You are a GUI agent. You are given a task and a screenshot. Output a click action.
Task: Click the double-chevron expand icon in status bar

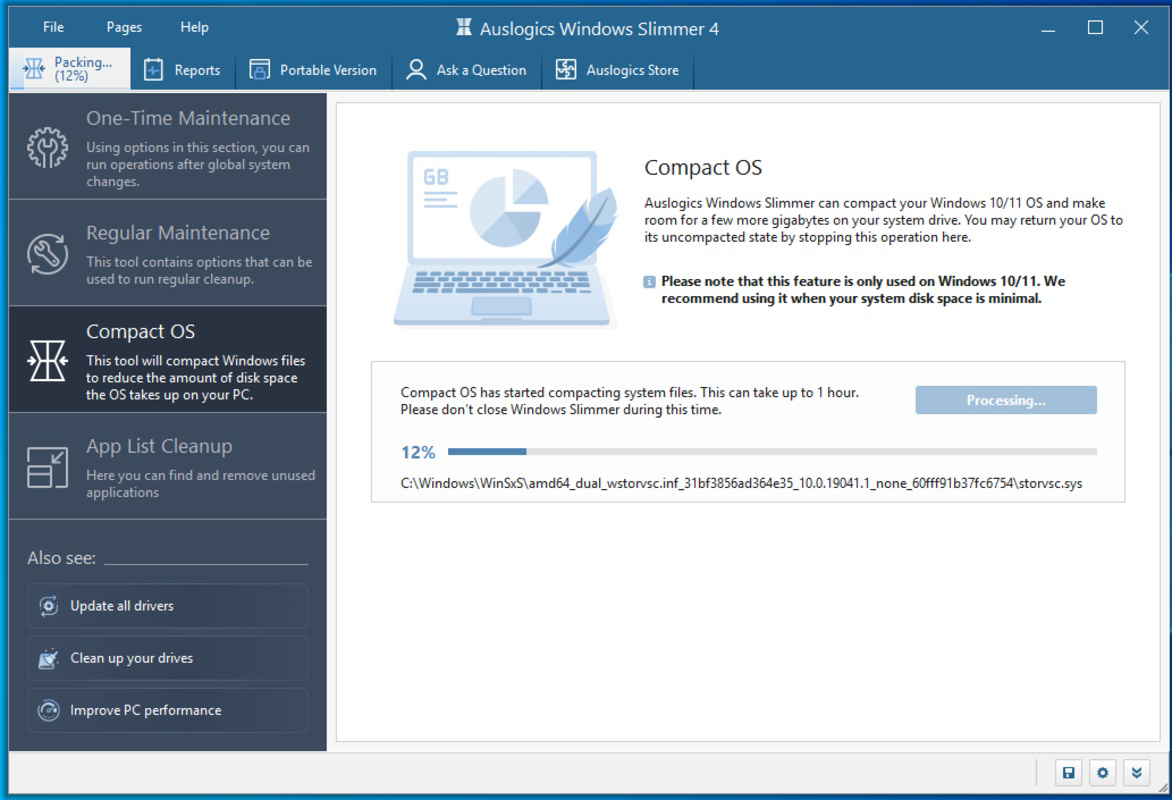click(x=1136, y=773)
